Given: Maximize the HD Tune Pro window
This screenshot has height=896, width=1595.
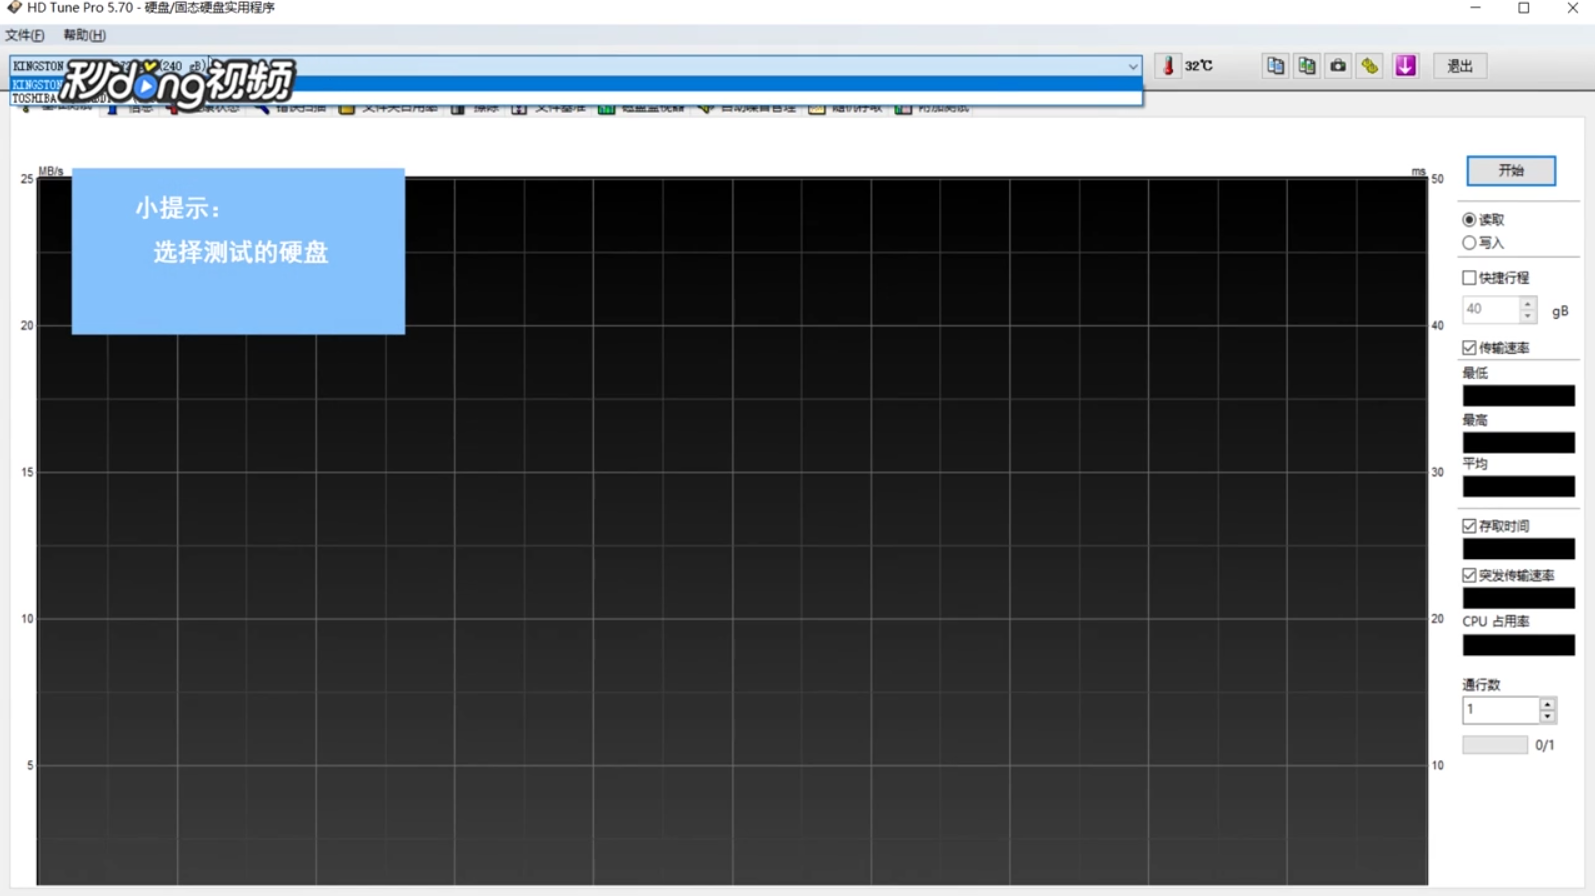Looking at the screenshot, I should pyautogui.click(x=1523, y=8).
